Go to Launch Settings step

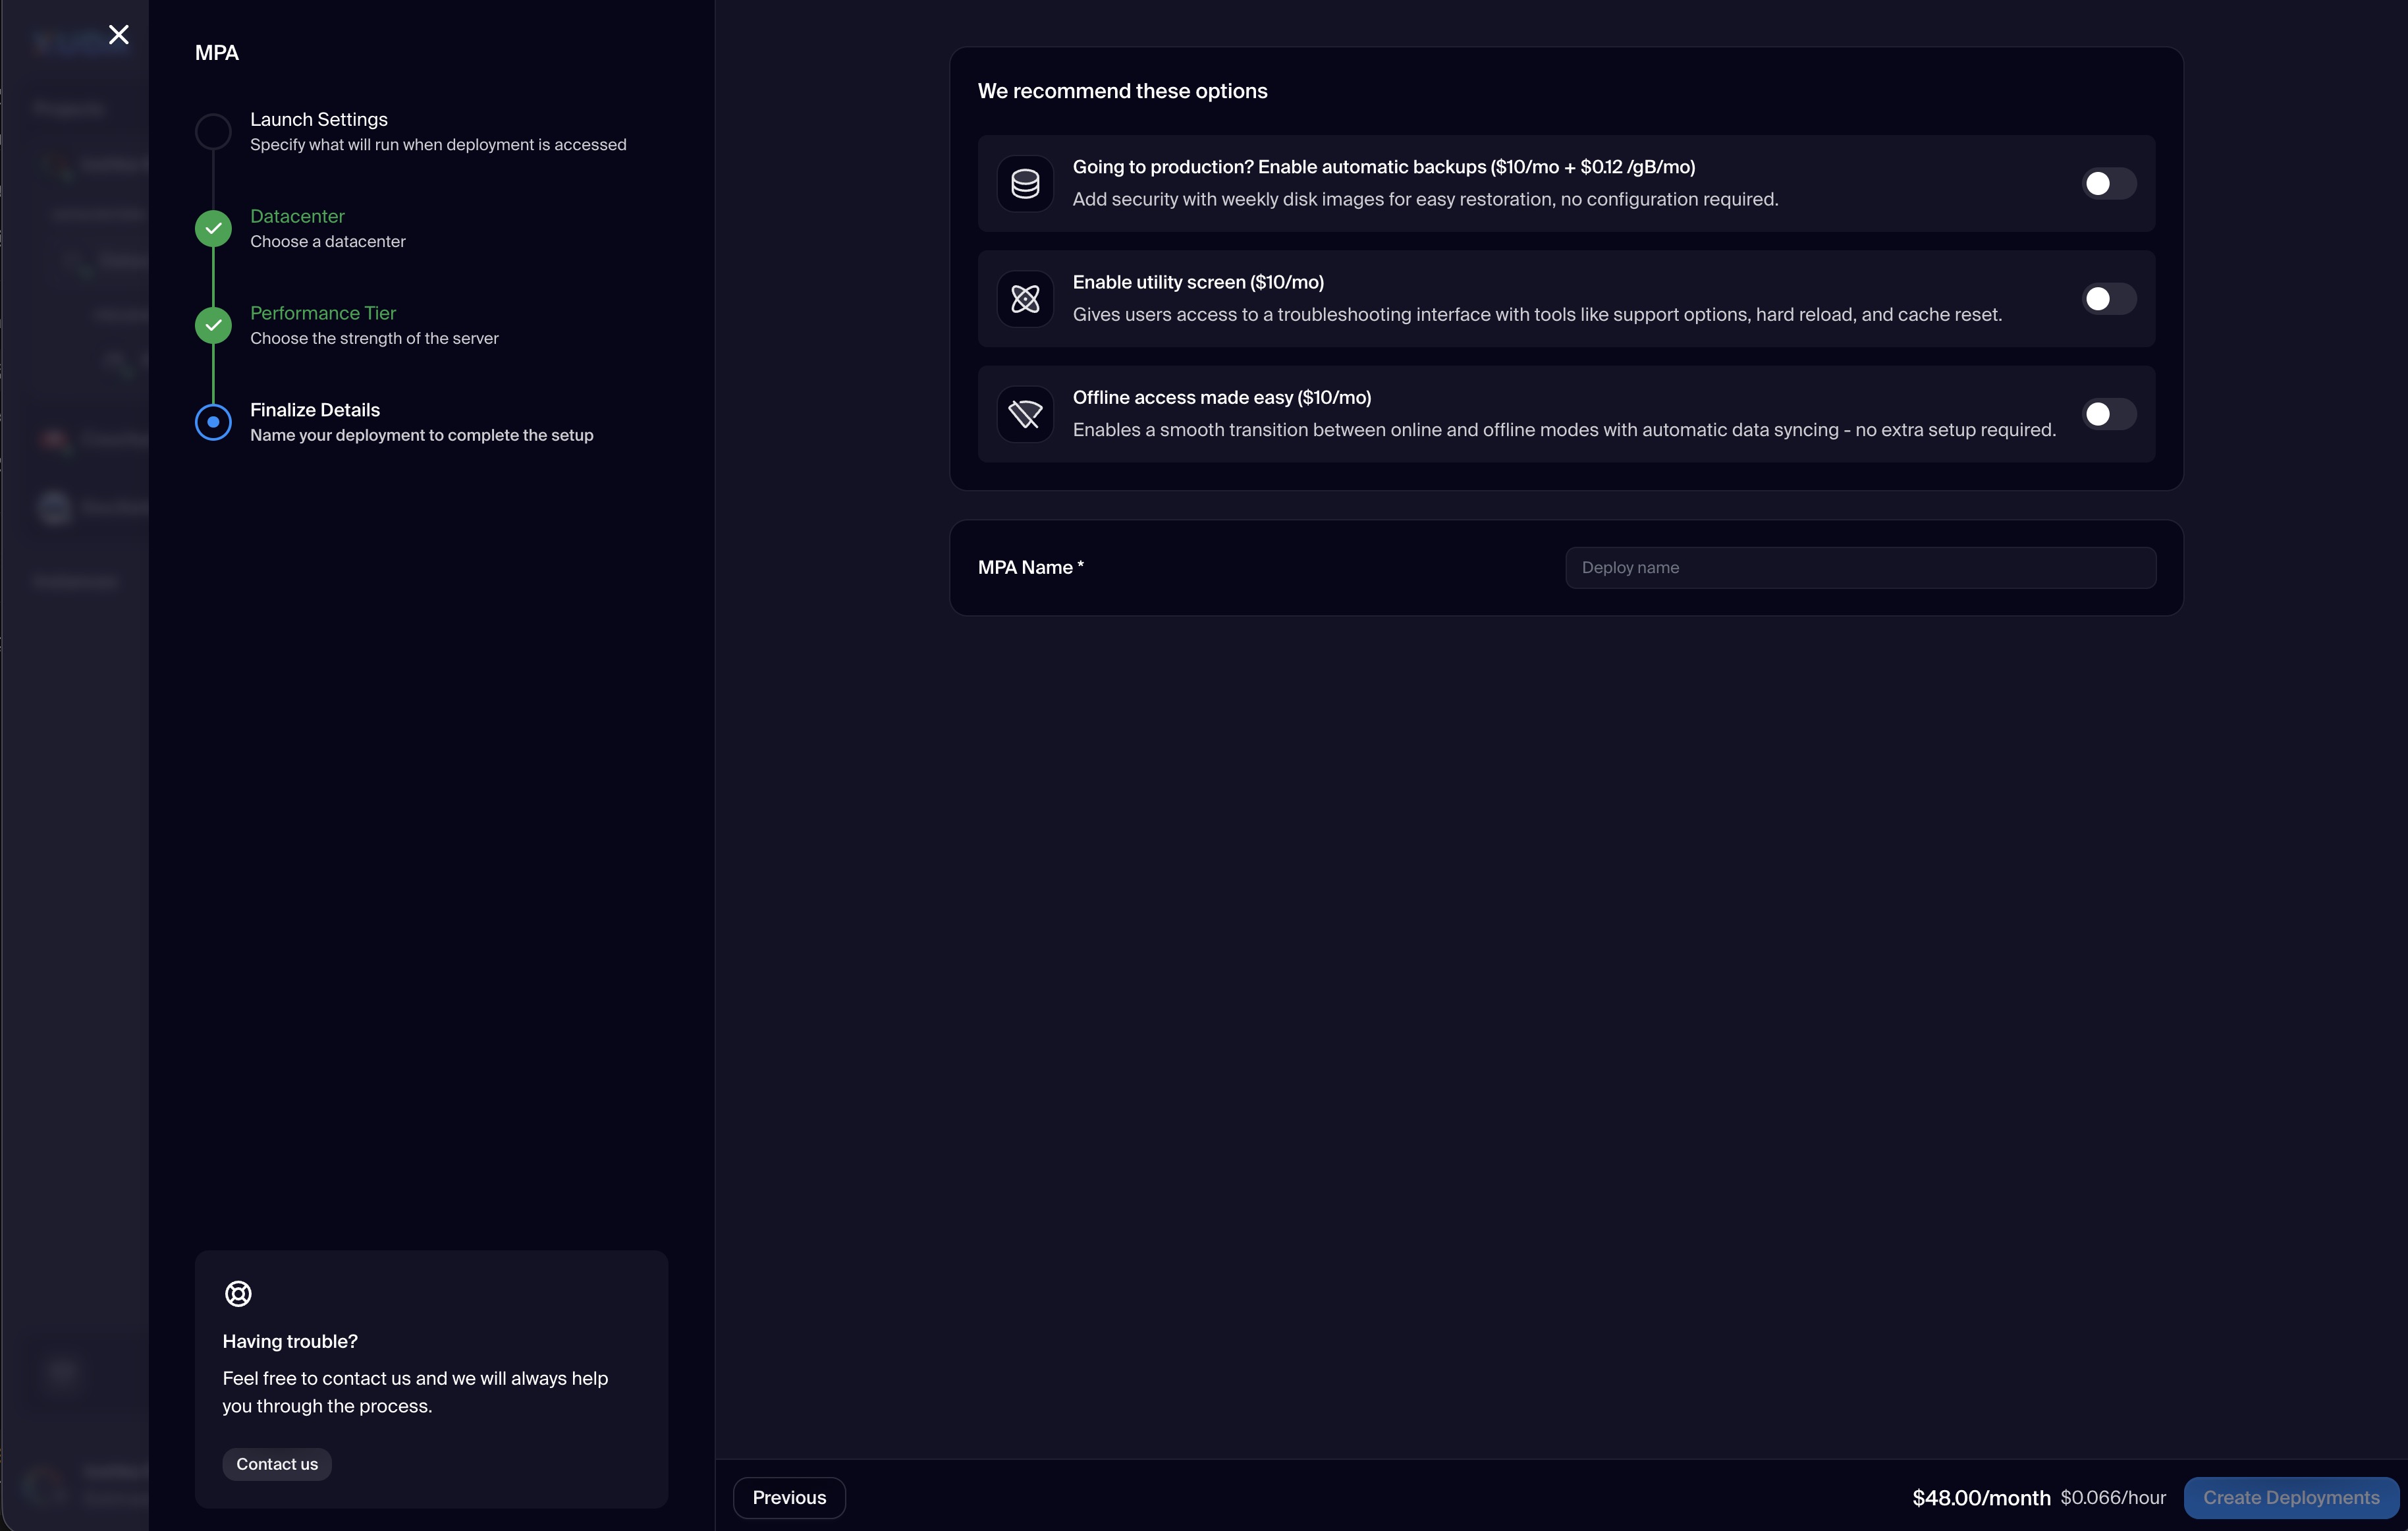(x=318, y=120)
